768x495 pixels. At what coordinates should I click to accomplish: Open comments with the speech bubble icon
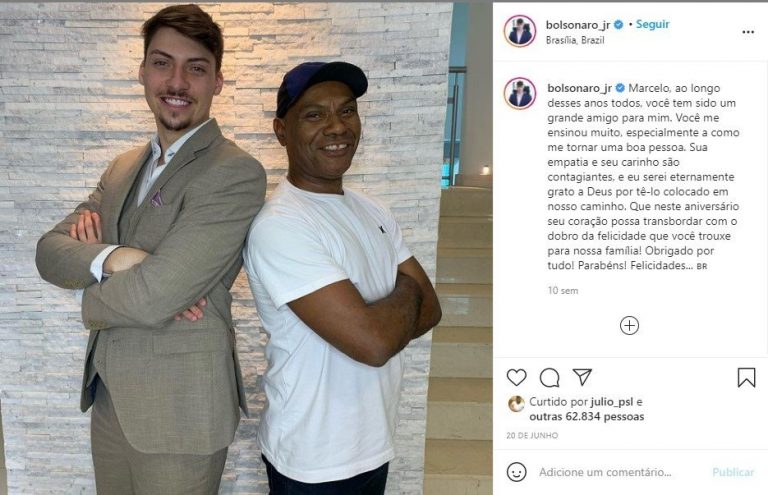point(550,377)
